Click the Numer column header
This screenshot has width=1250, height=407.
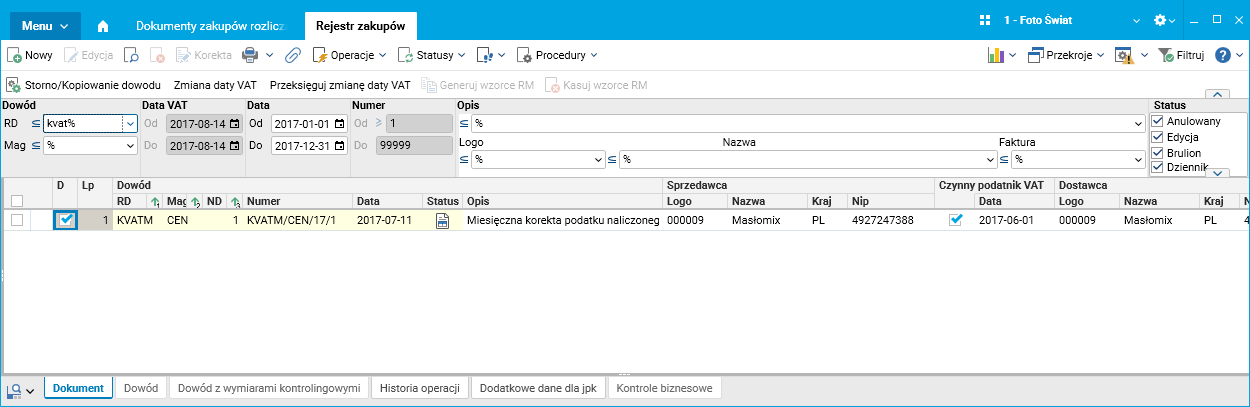[298, 201]
